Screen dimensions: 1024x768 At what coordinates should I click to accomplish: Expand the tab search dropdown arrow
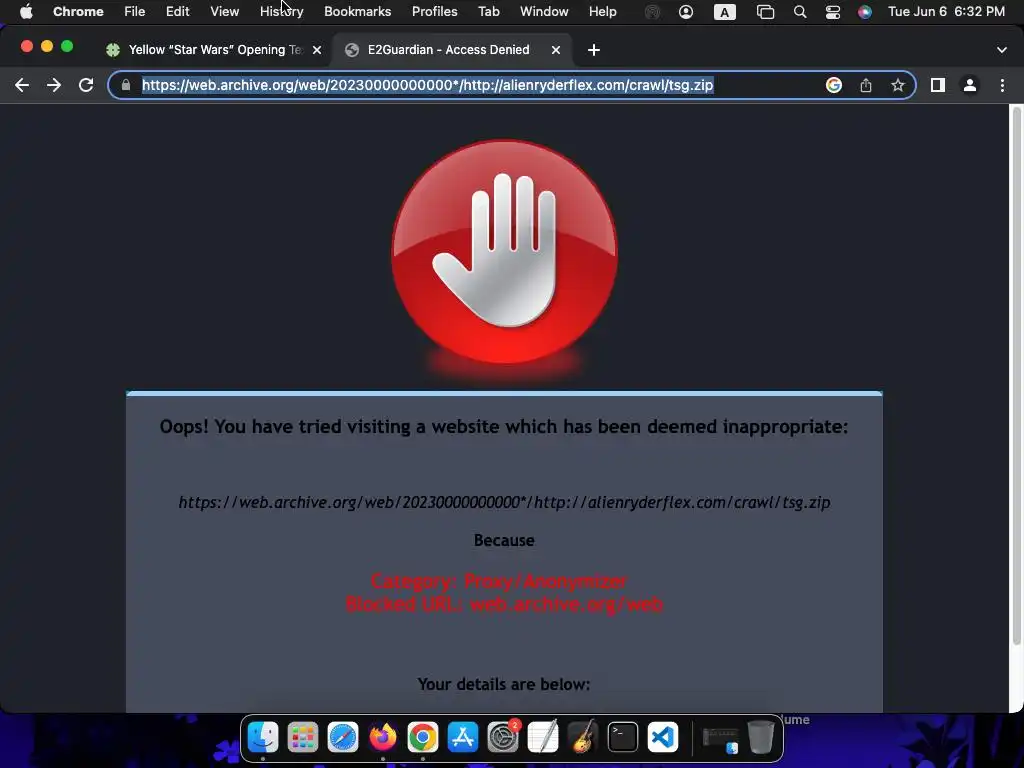[x=1002, y=50]
